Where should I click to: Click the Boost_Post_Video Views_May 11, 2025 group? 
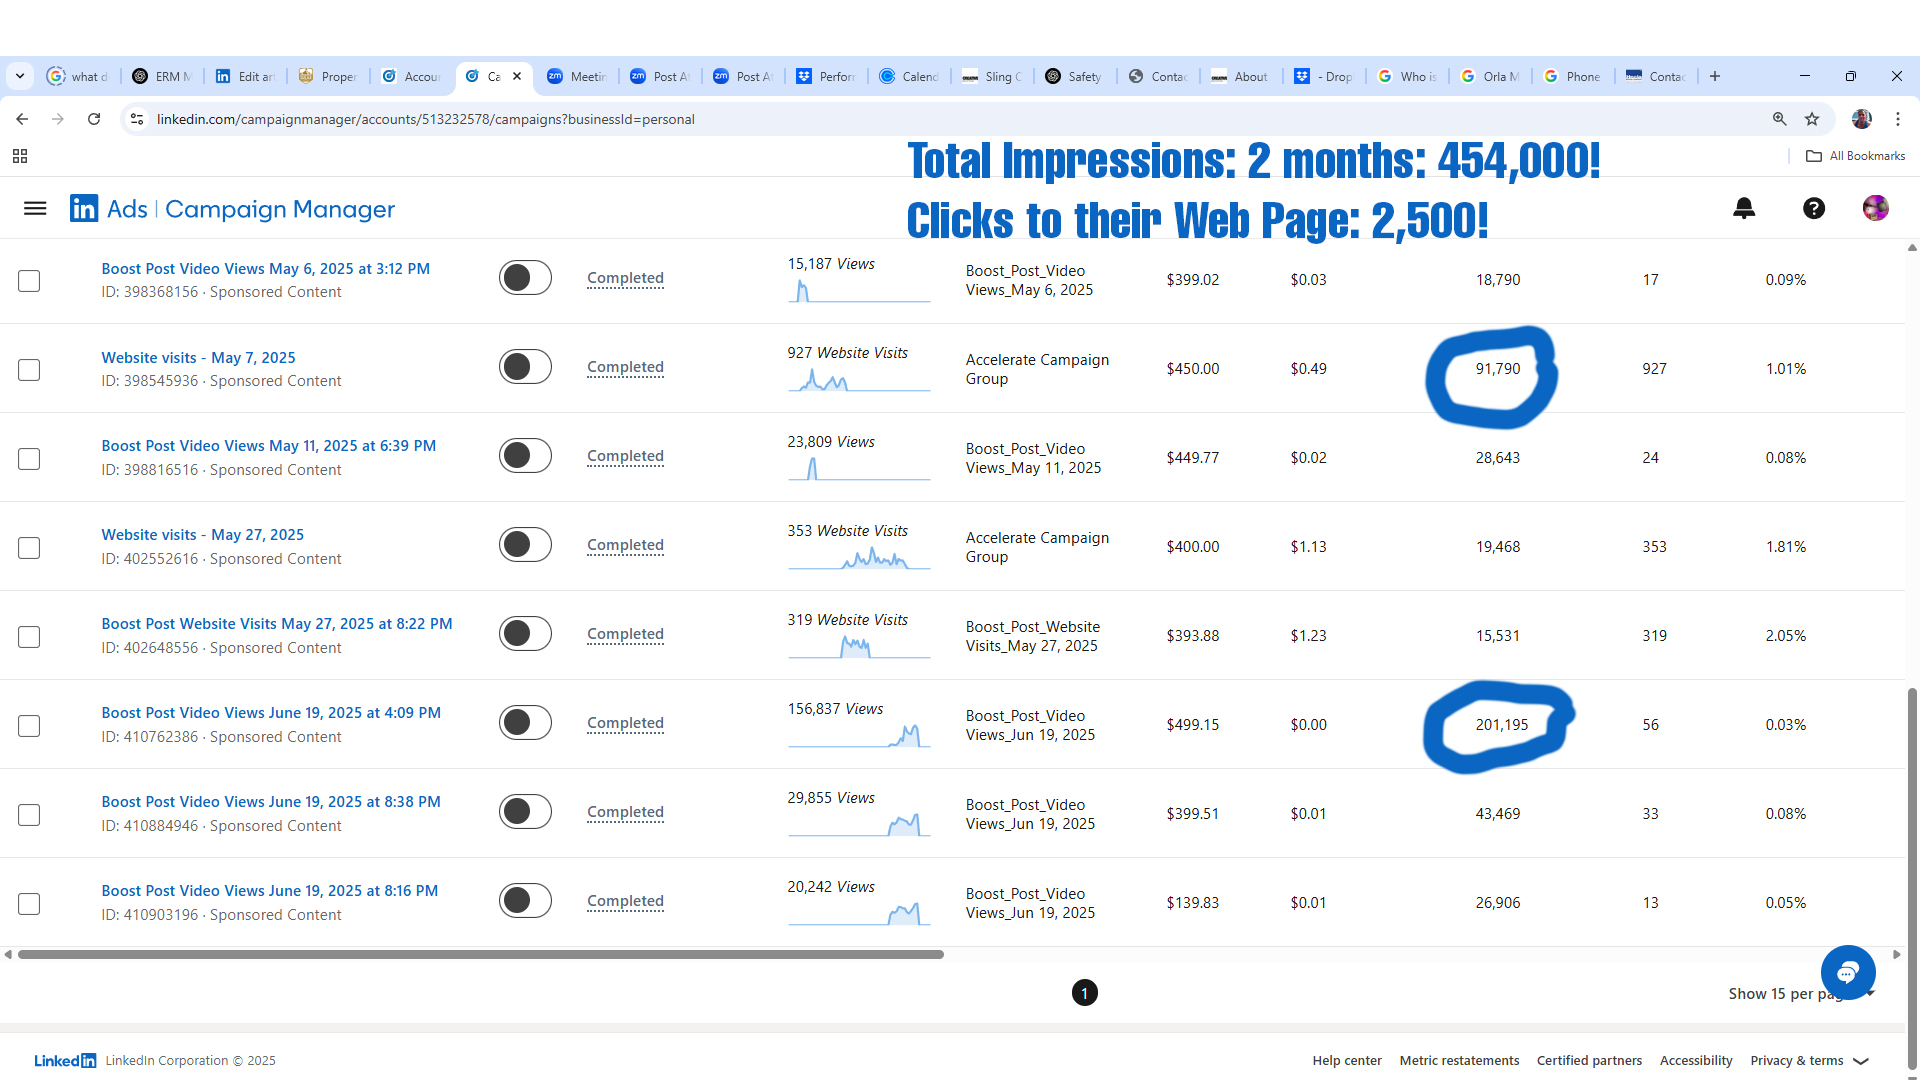coord(1033,458)
